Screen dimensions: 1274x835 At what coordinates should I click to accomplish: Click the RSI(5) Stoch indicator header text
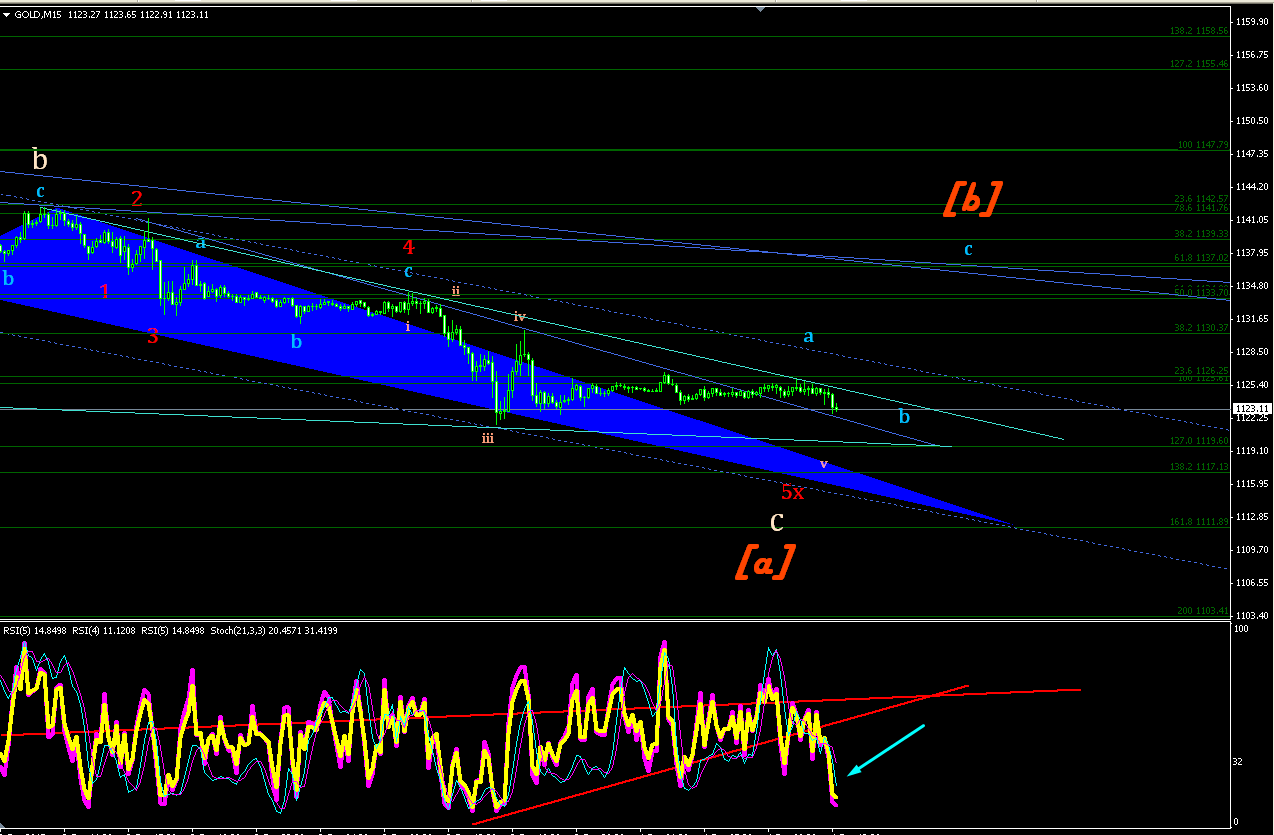(170, 630)
